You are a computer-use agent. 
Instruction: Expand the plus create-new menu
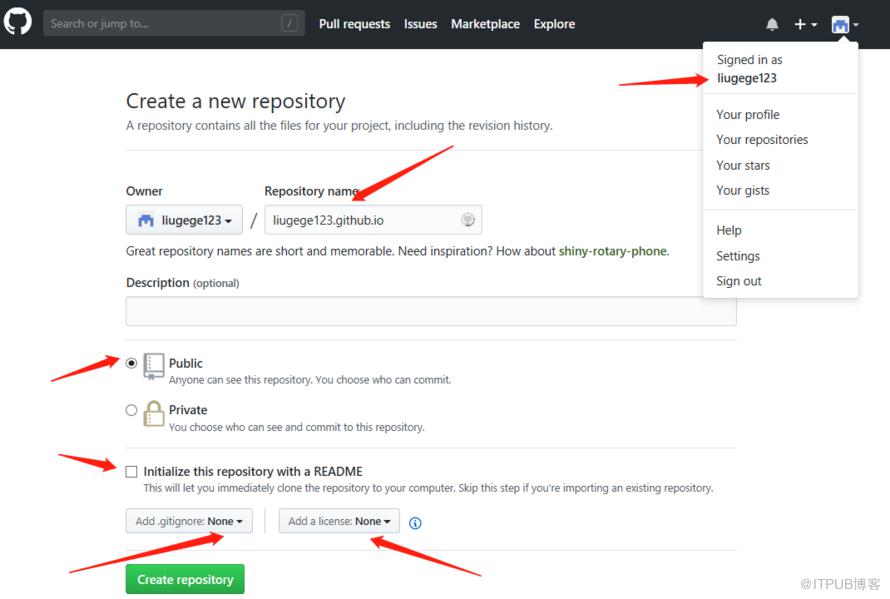805,24
